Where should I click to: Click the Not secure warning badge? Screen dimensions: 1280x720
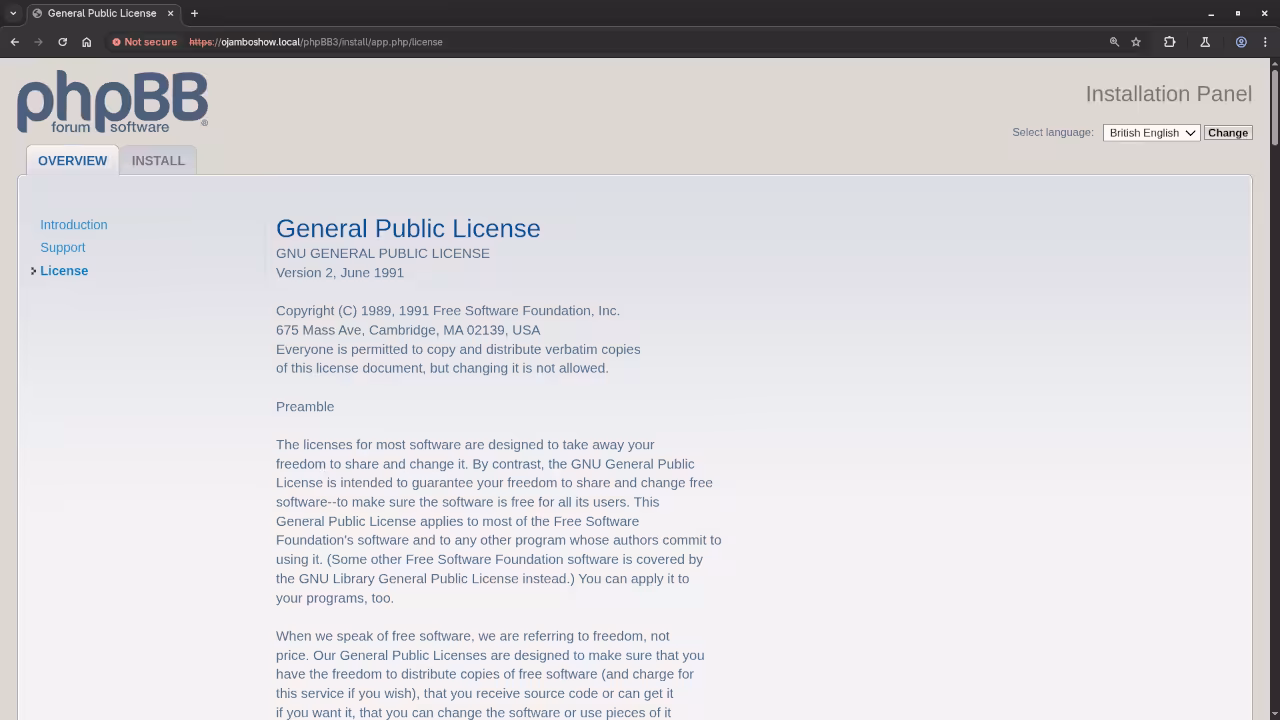145,42
